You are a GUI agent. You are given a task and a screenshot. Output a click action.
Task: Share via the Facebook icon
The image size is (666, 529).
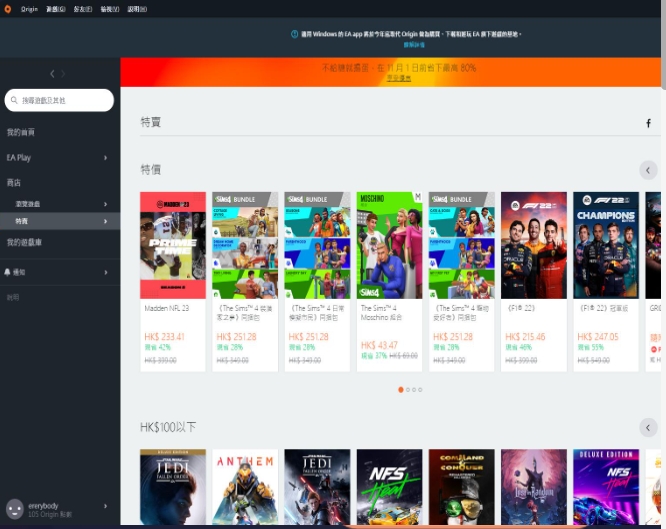click(x=648, y=123)
